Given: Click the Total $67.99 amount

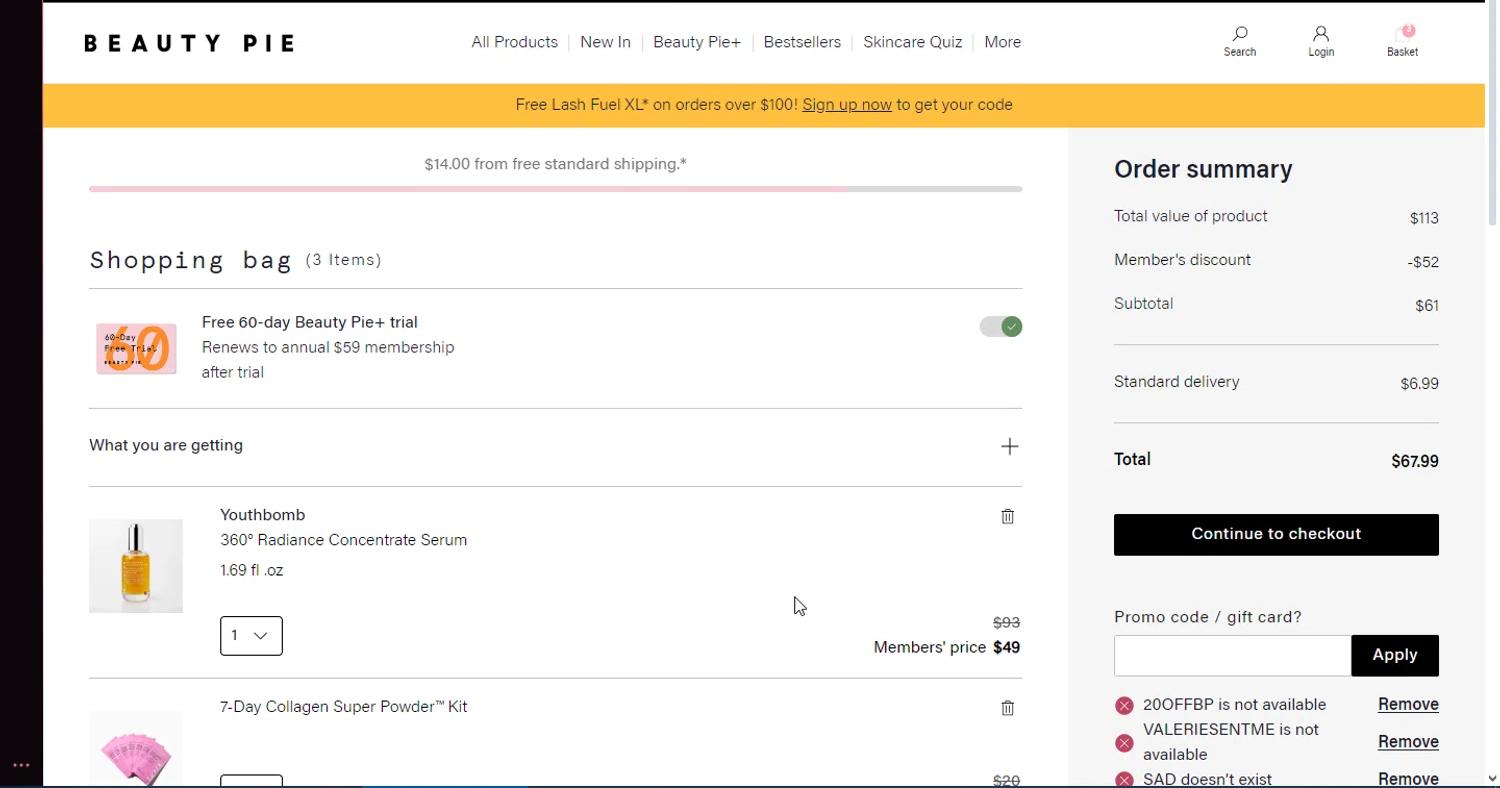Looking at the screenshot, I should pos(1414,461).
